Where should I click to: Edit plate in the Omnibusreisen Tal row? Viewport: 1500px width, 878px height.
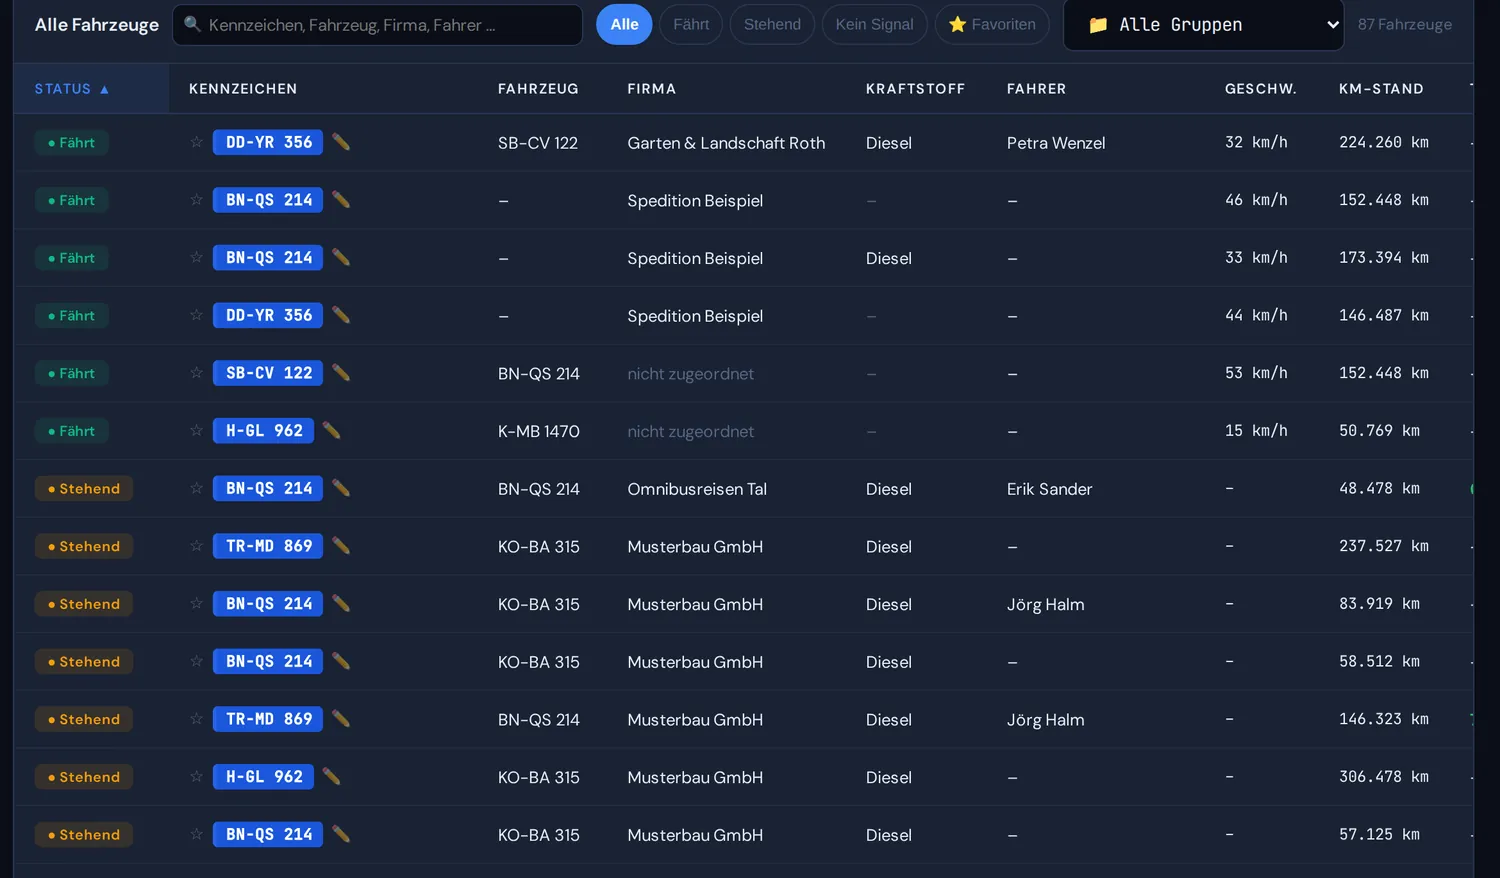click(x=341, y=488)
